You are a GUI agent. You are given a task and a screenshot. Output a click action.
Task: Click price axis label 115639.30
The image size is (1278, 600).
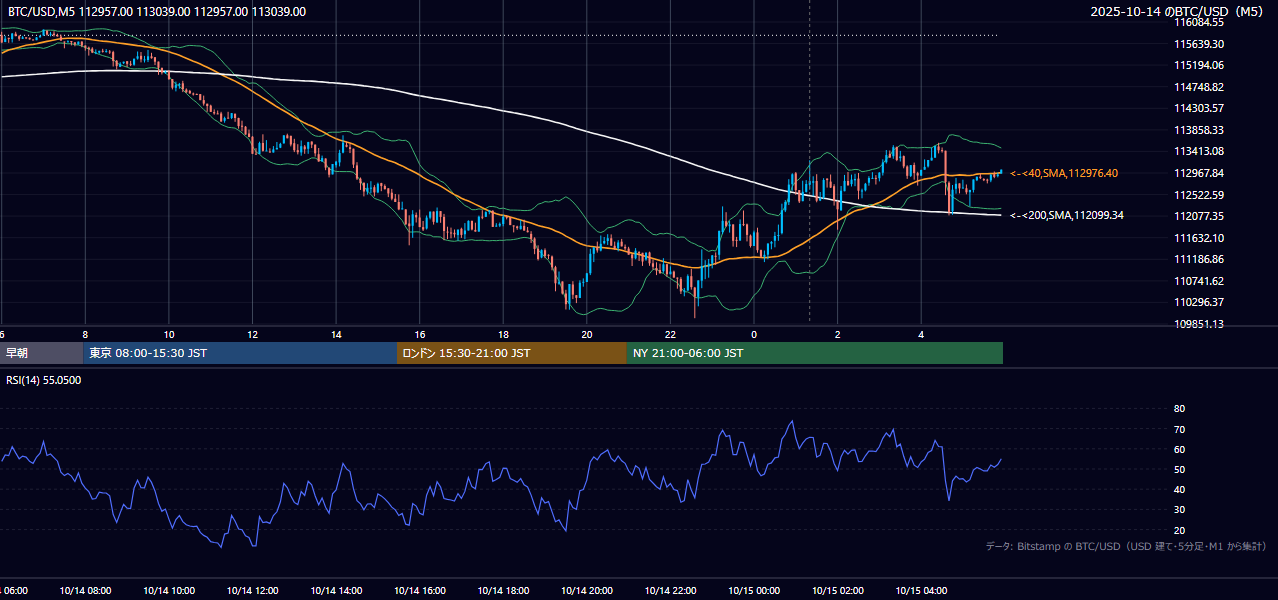tap(1199, 44)
